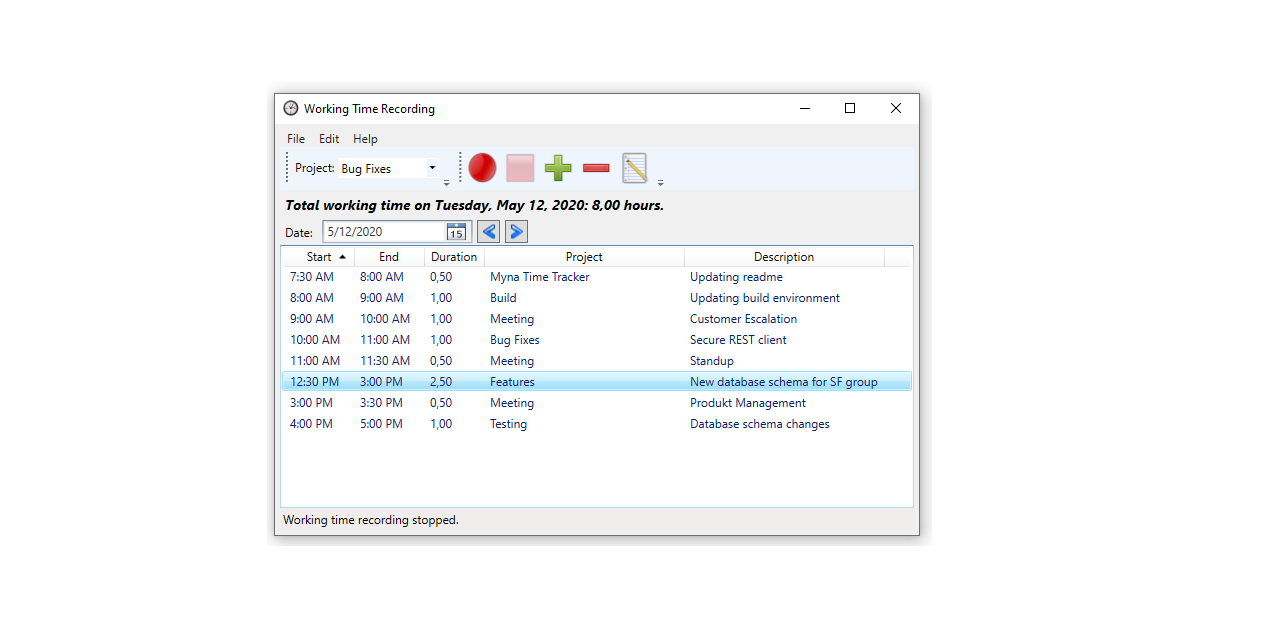Sort the list by the Start column header
Viewport: 1280px width, 640px height.
[x=319, y=257]
